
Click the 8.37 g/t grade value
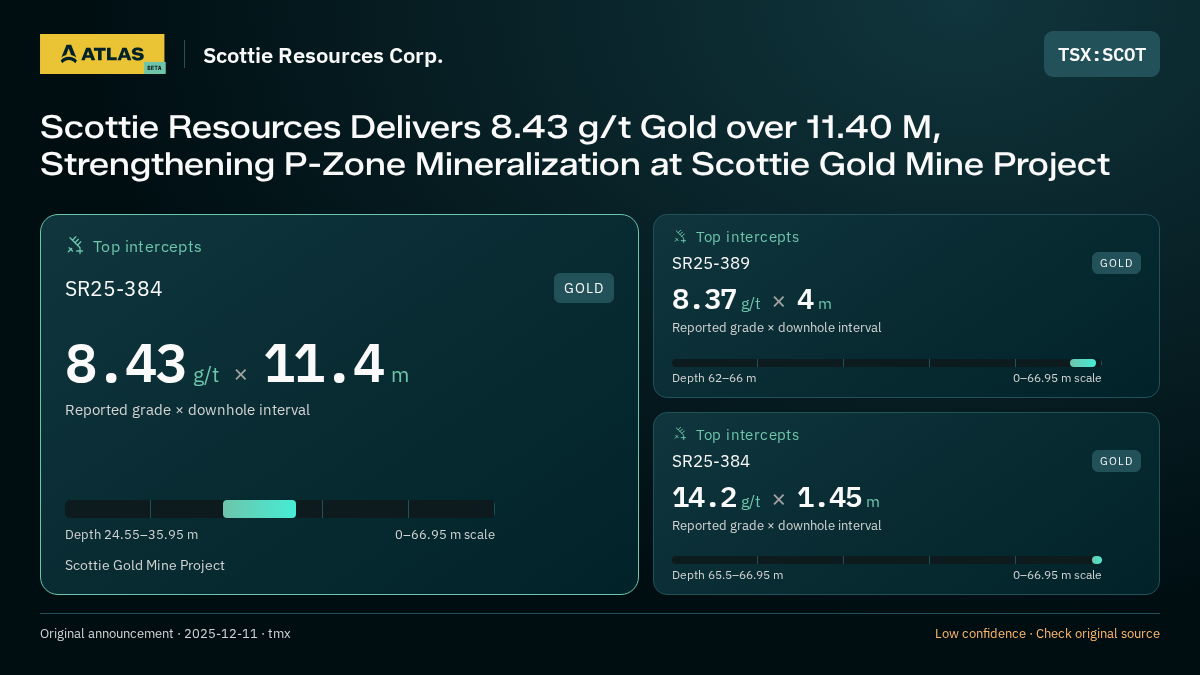(x=716, y=300)
